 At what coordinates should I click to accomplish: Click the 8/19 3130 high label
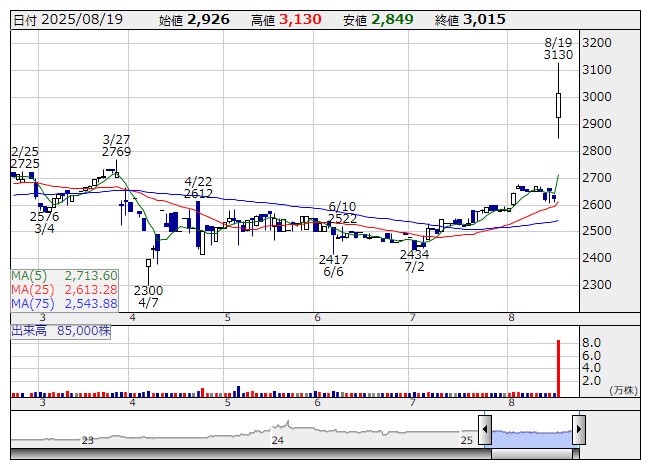point(558,49)
